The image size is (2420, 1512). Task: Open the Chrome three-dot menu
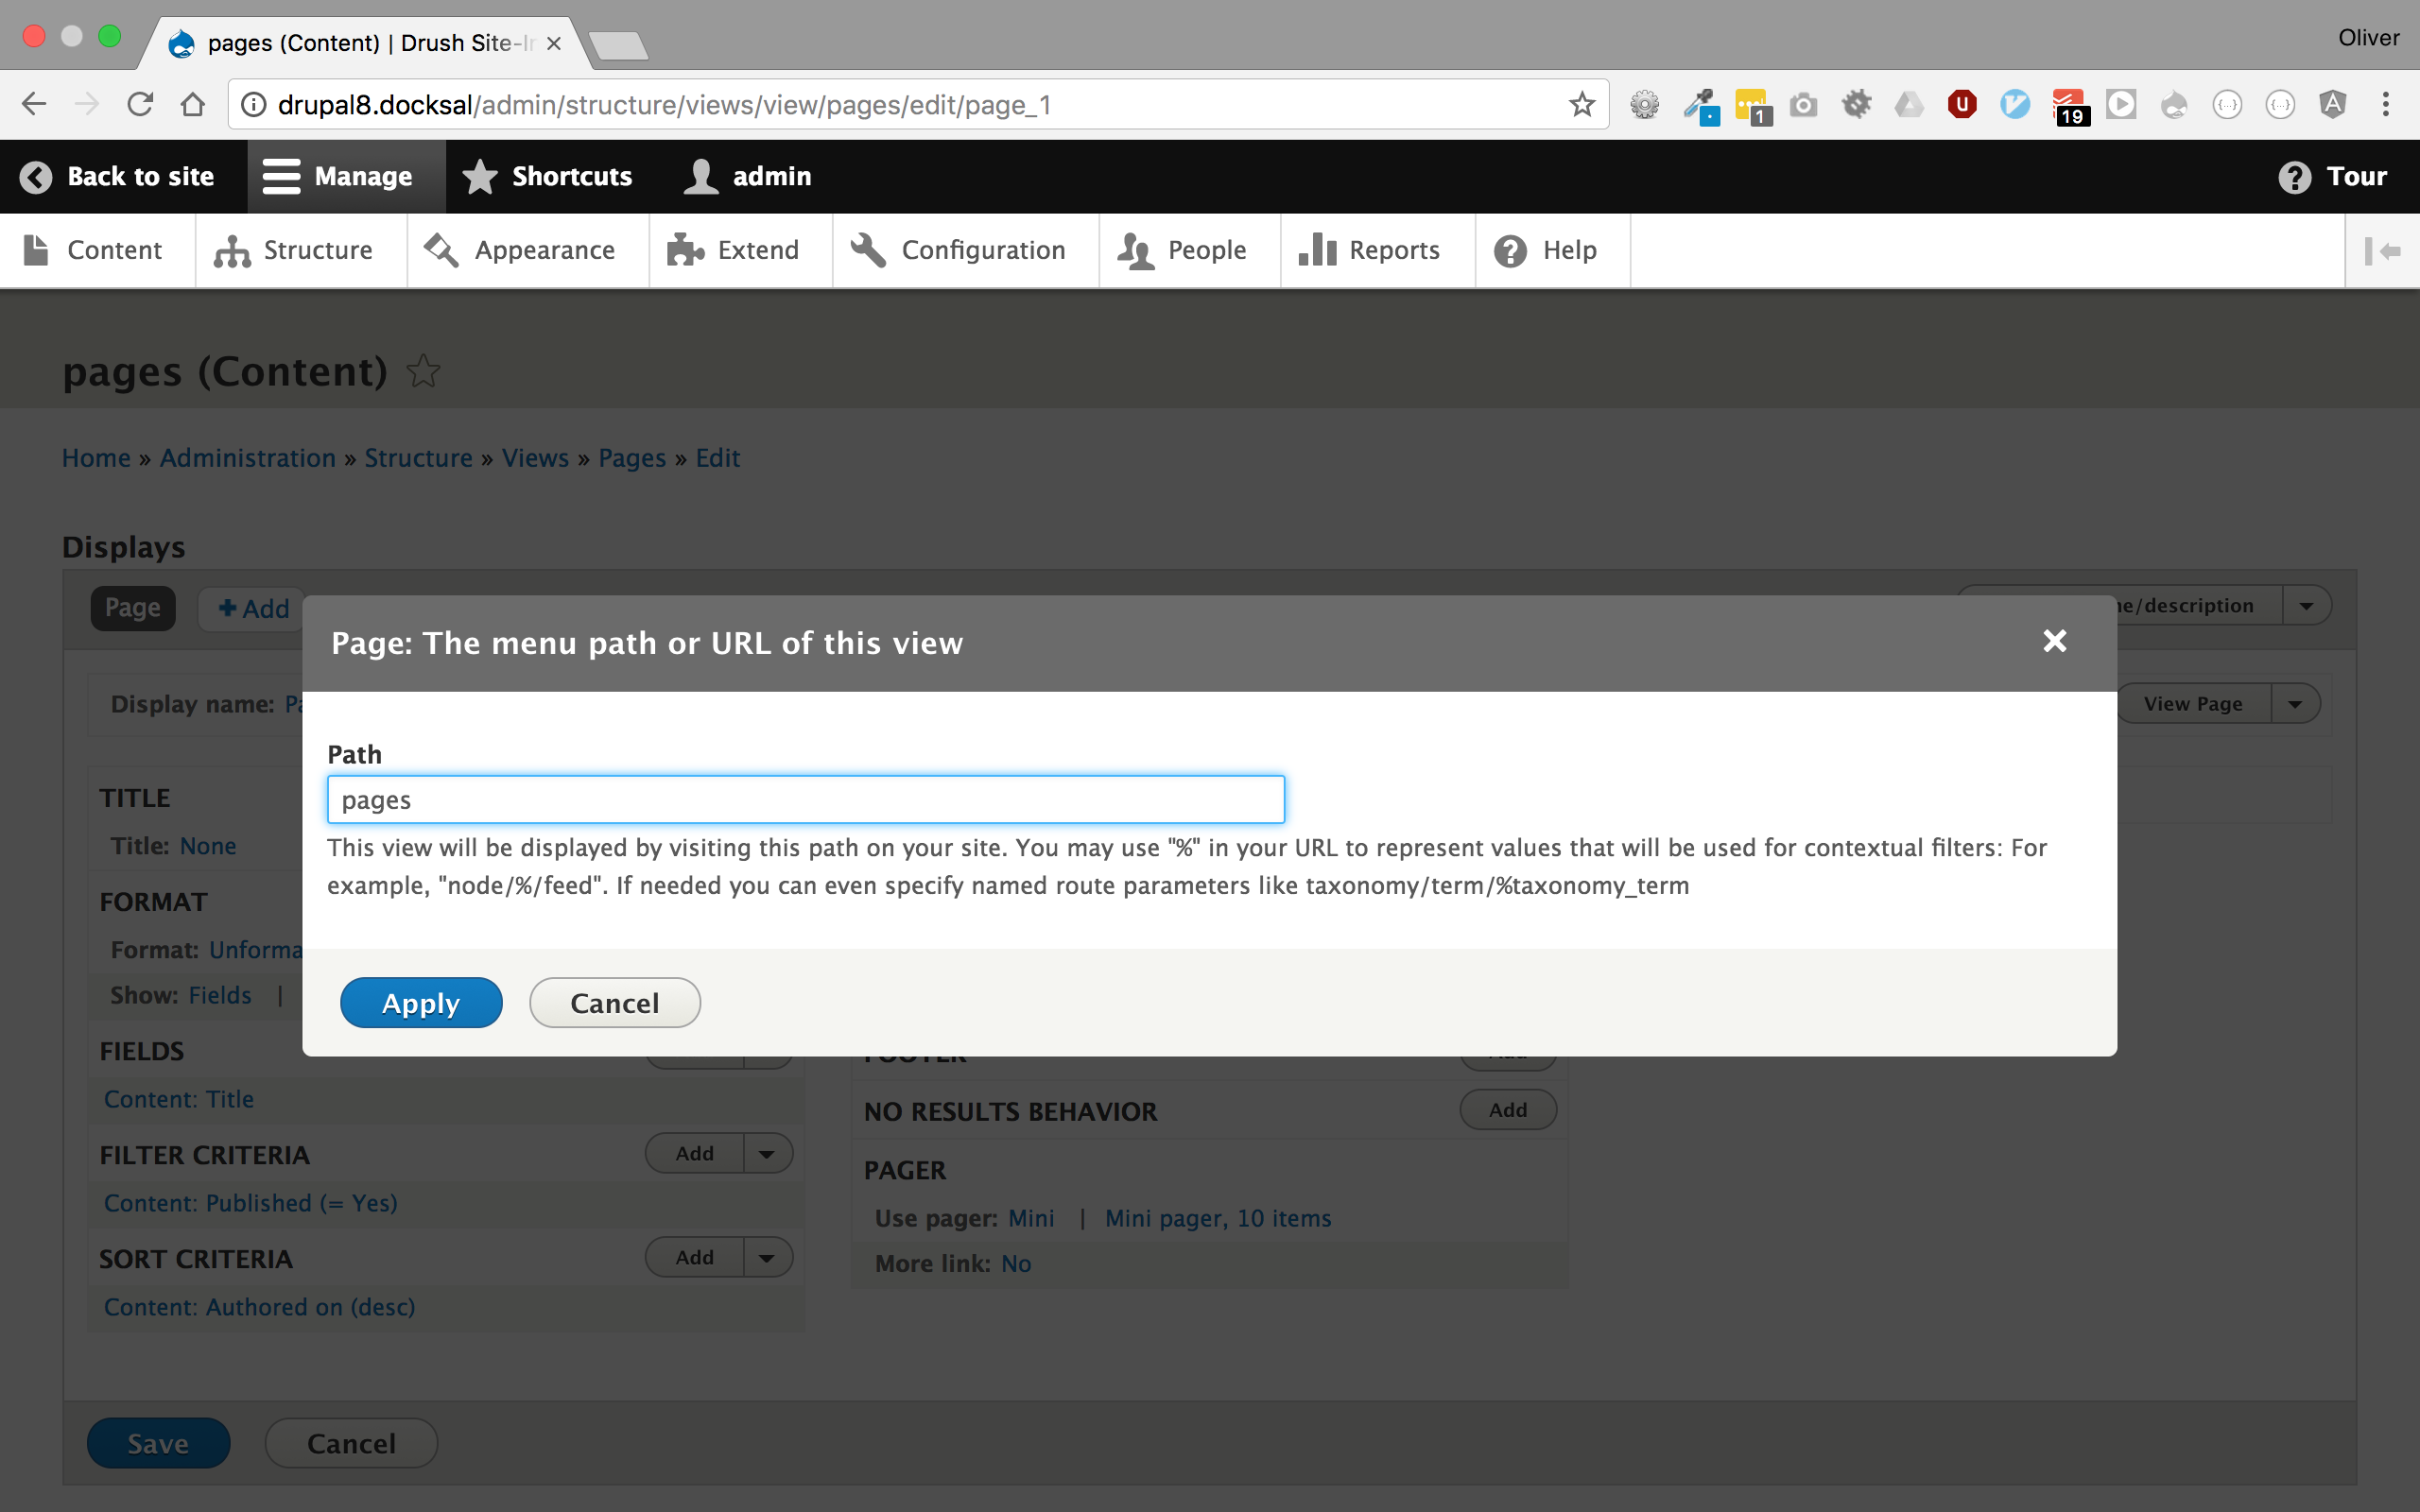click(x=2385, y=105)
